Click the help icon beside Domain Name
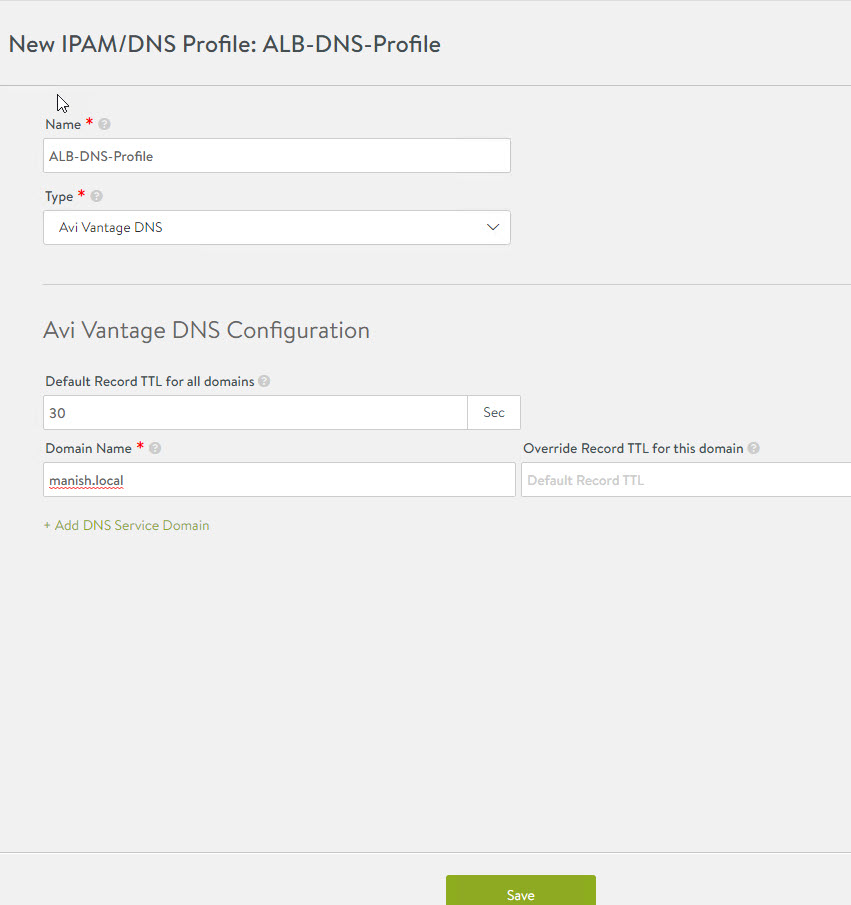The height and width of the screenshot is (905, 851). click(x=155, y=449)
